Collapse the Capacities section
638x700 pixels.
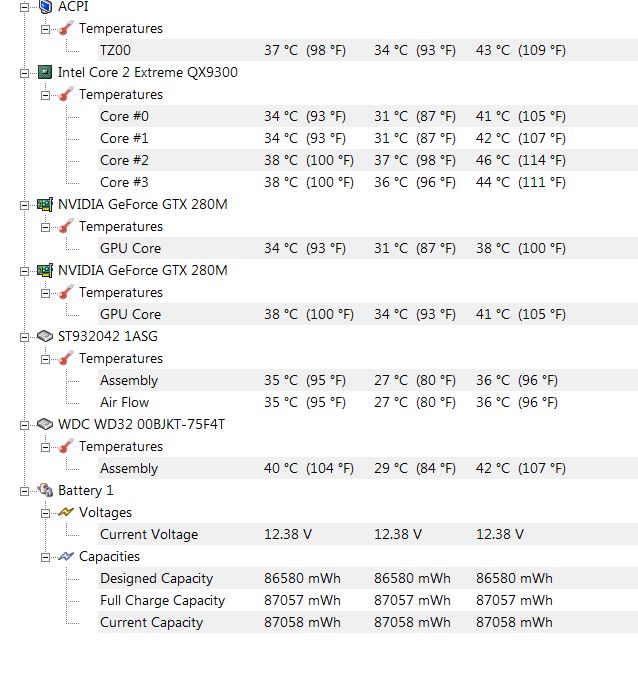tap(46, 558)
